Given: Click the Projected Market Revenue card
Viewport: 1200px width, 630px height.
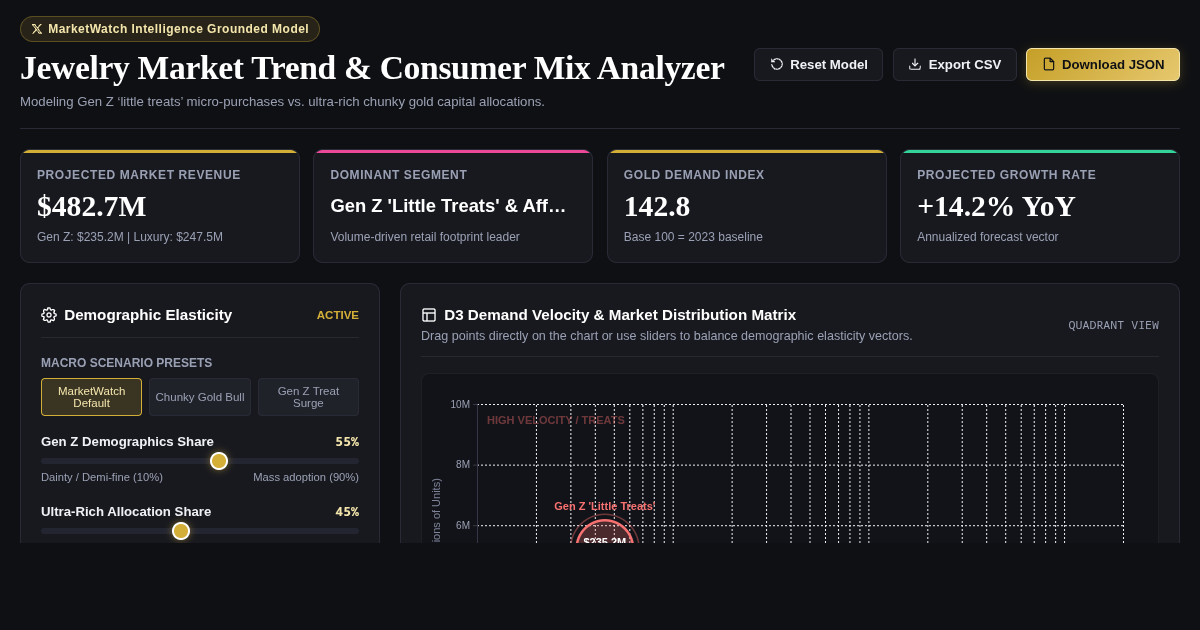Looking at the screenshot, I should (160, 206).
